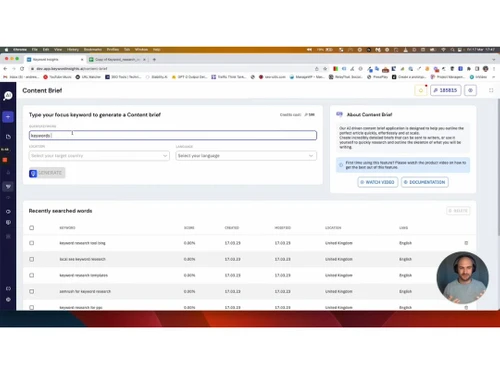Check the keyword research for ppc row
Image resolution: width=500 pixels, height=375 pixels.
pos(32,307)
